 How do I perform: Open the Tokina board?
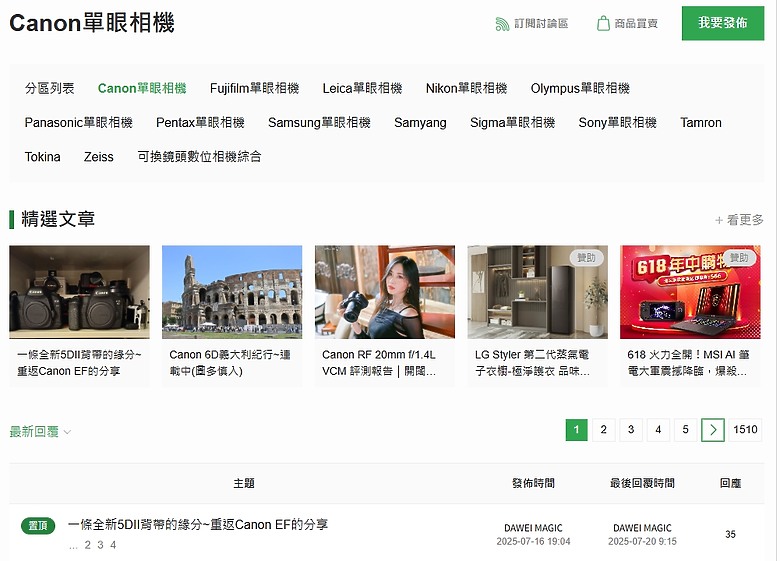pyautogui.click(x=43, y=157)
